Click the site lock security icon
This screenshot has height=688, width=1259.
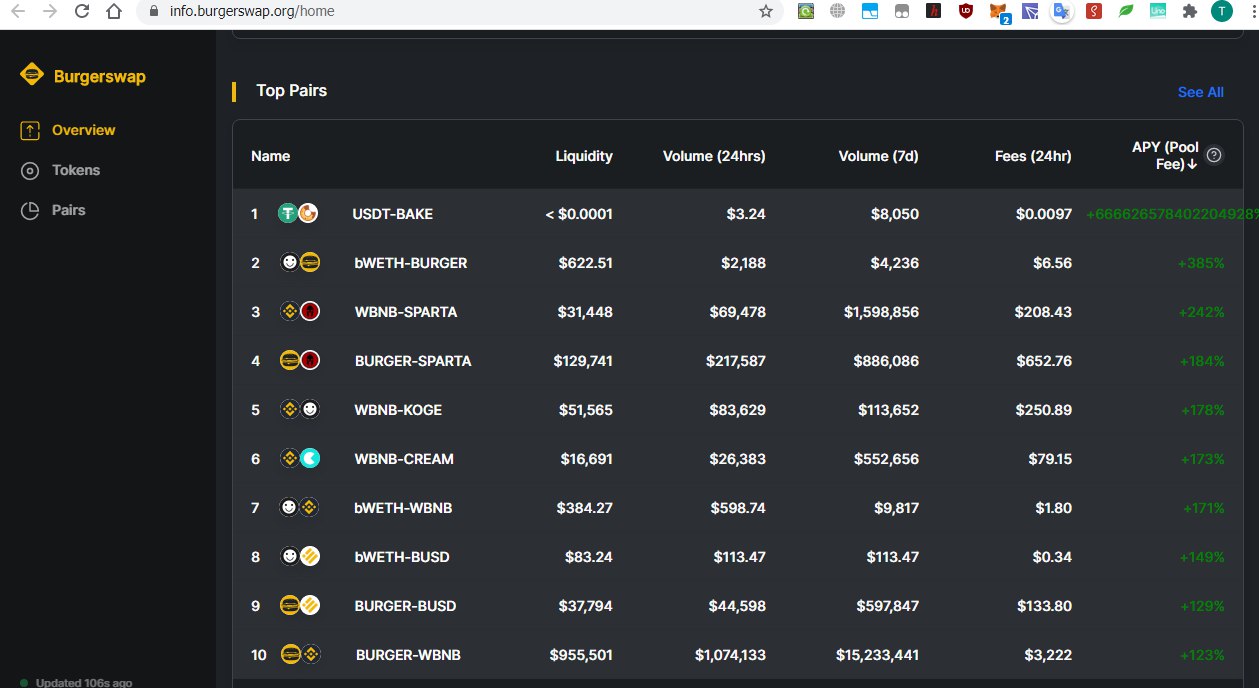153,11
